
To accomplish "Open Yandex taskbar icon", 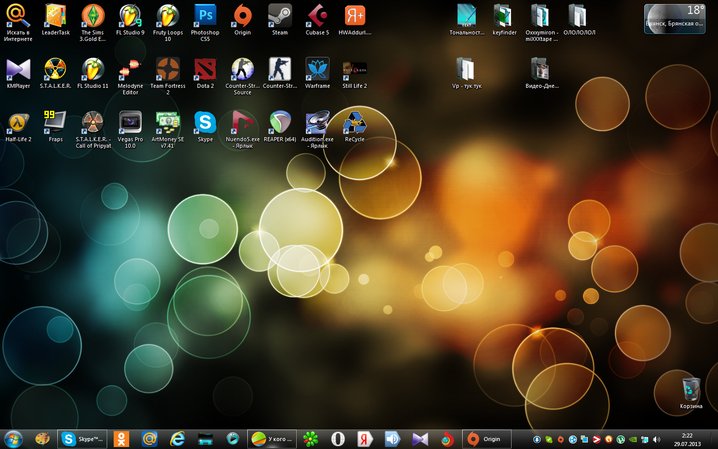I will (365, 439).
